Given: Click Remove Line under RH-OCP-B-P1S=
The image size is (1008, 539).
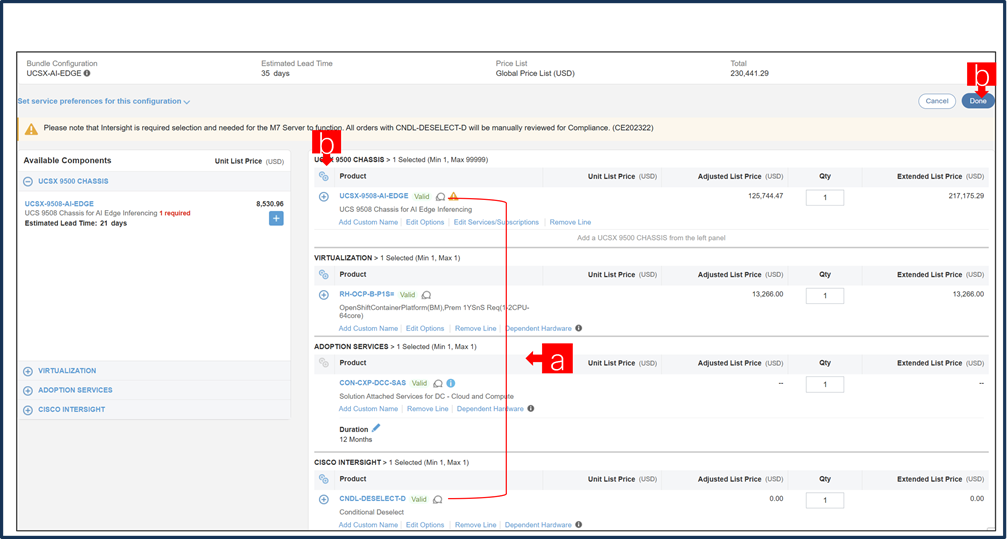Looking at the screenshot, I should (x=476, y=329).
